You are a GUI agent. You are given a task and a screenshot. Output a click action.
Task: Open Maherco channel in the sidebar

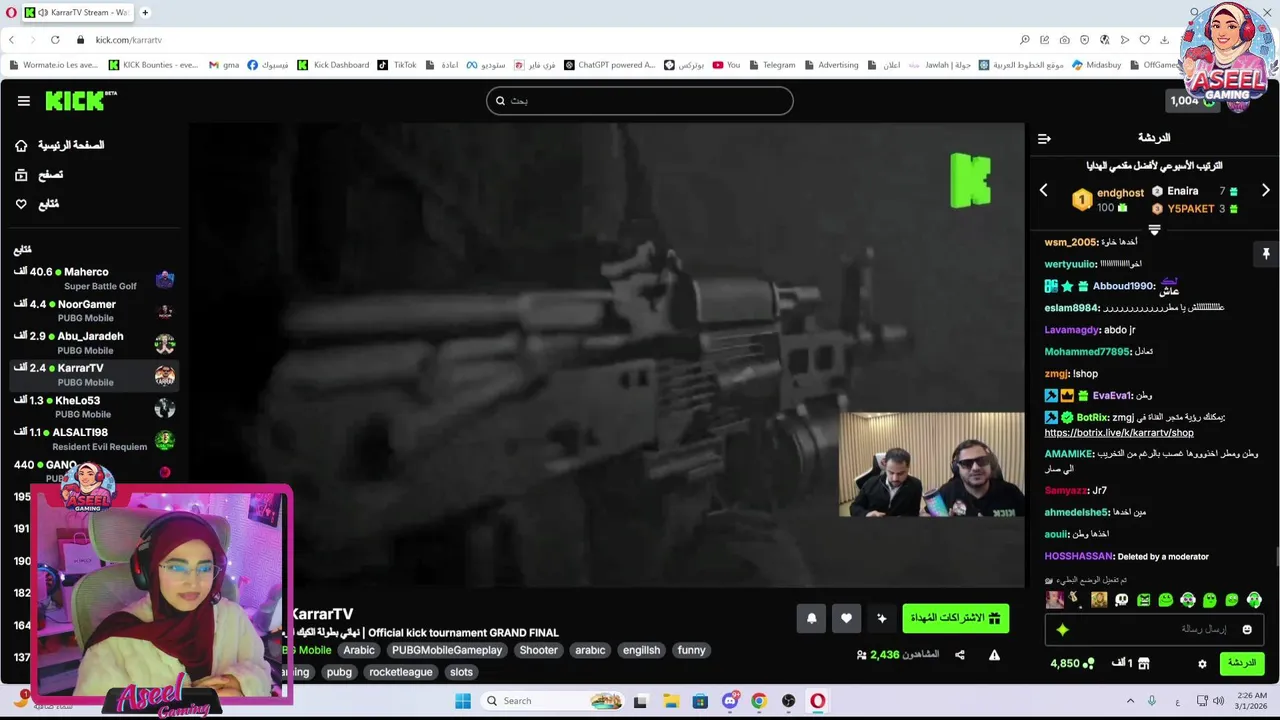pos(95,278)
